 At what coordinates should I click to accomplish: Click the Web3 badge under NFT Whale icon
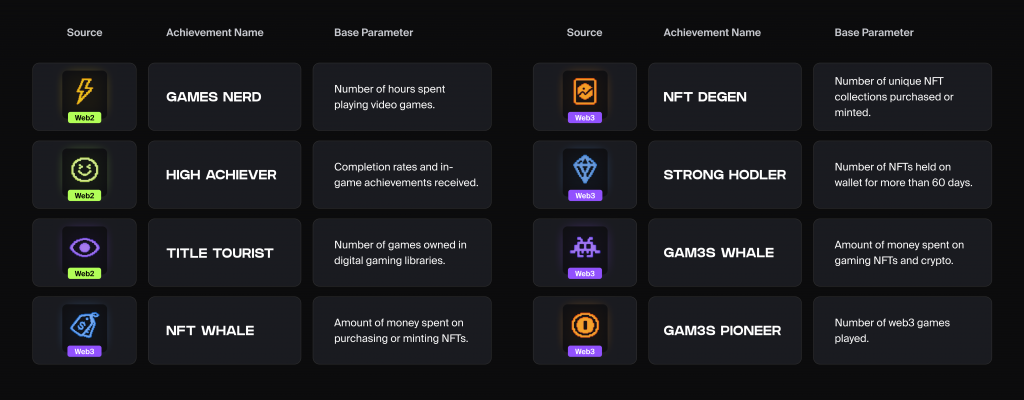point(84,351)
